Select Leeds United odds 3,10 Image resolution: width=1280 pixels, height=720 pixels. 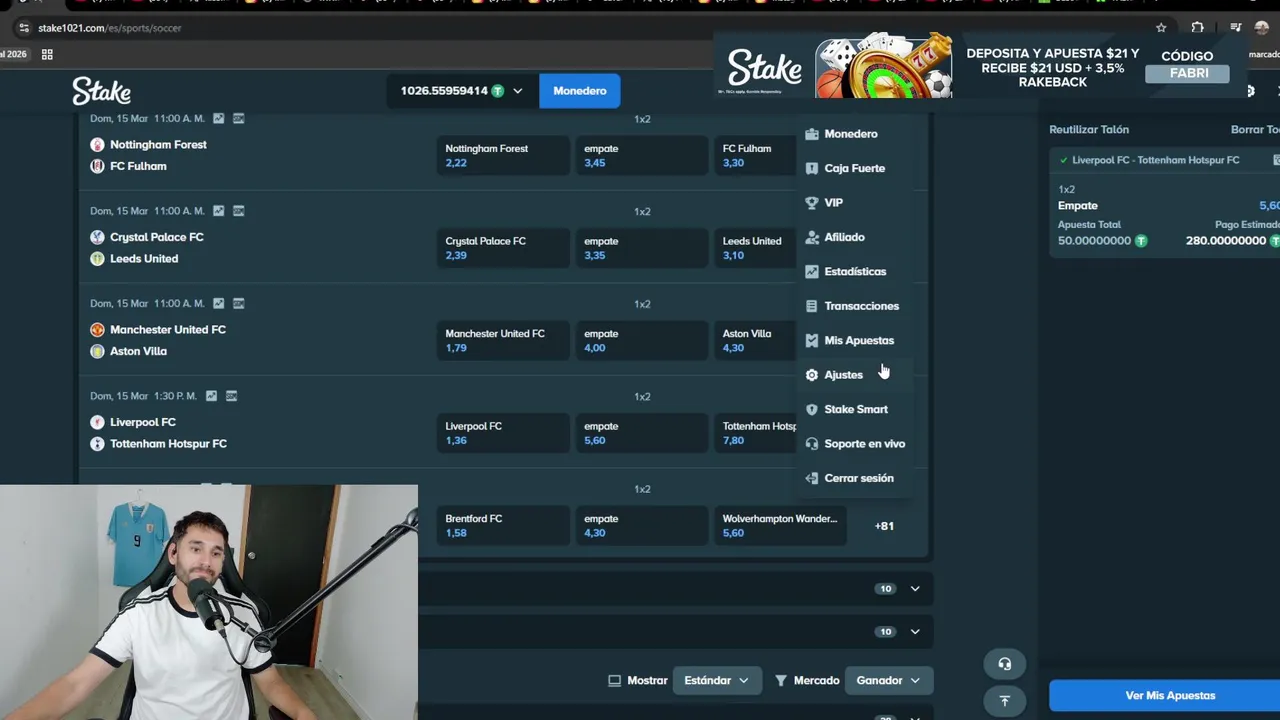click(x=756, y=248)
